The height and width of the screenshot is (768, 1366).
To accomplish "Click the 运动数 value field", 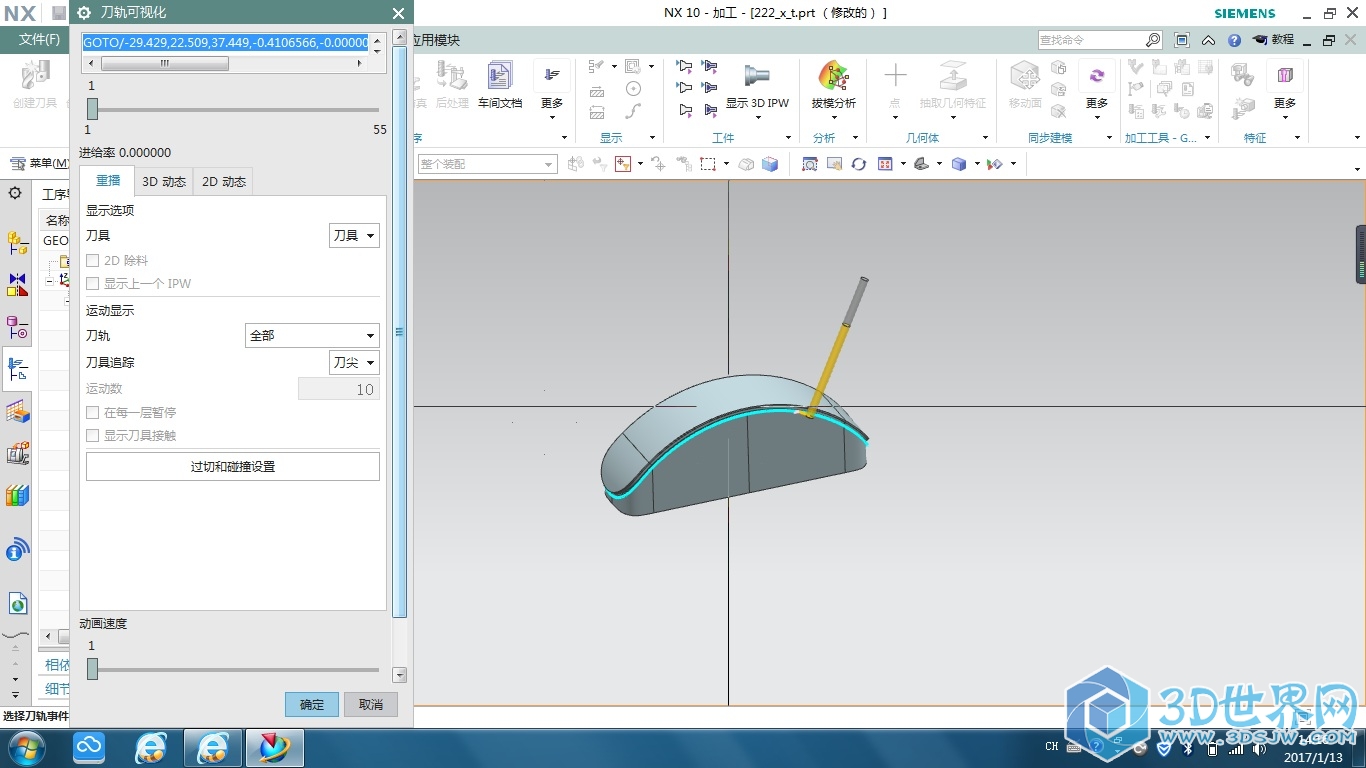I will click(x=339, y=390).
